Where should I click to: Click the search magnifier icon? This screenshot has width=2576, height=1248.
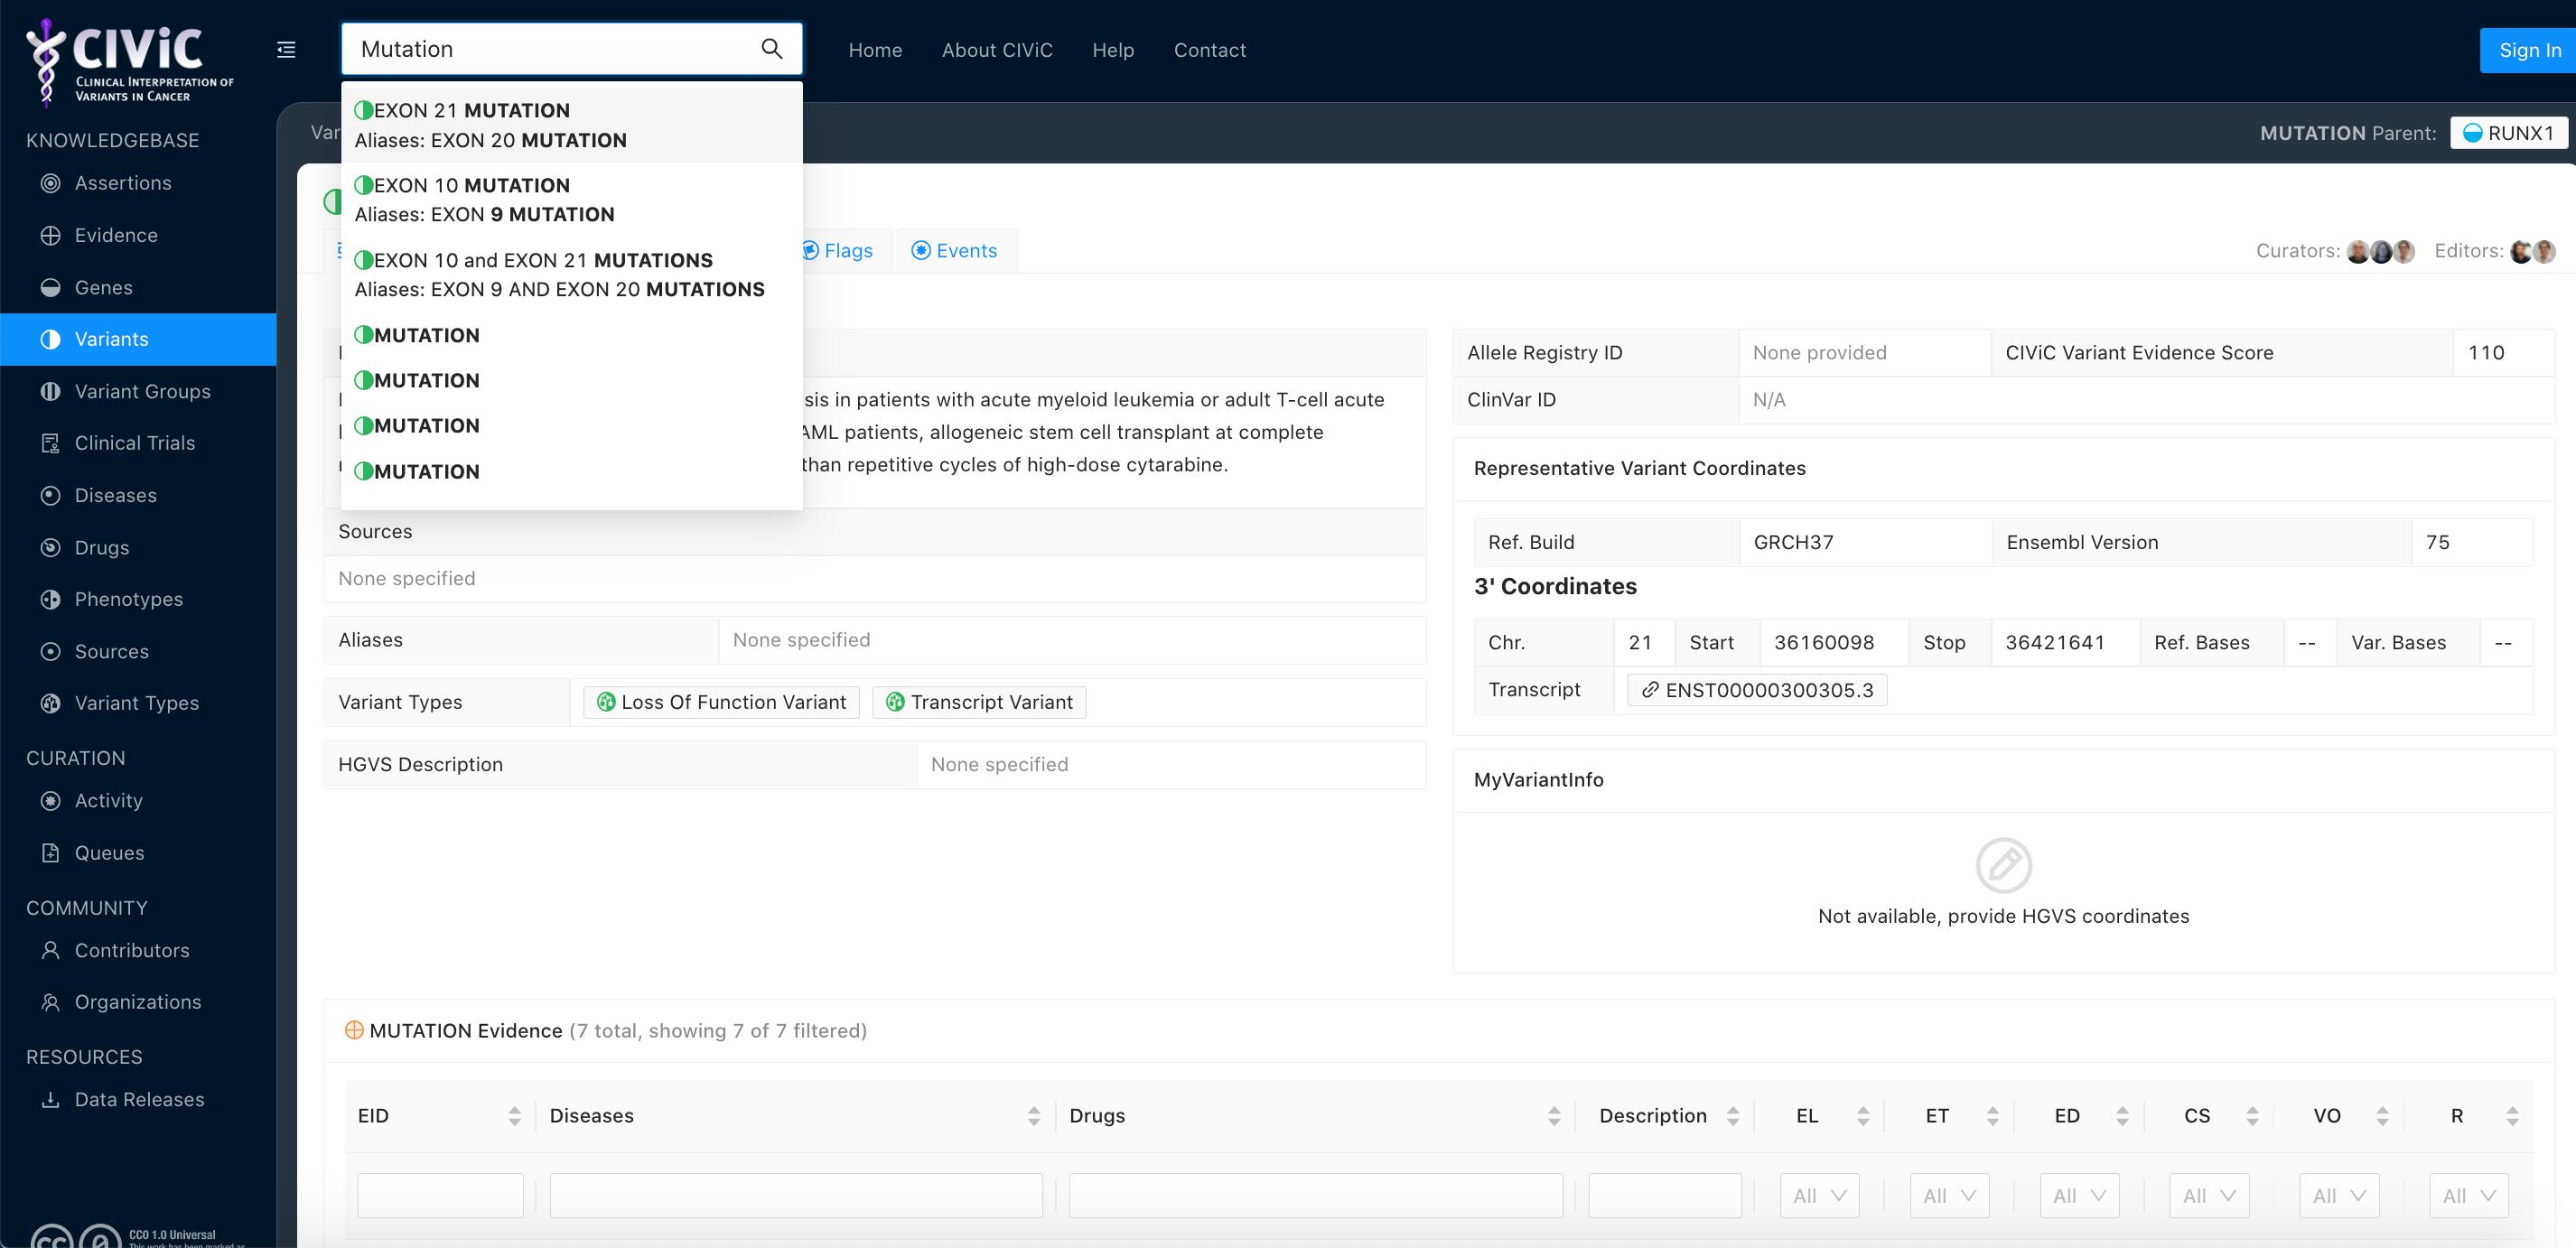click(771, 49)
